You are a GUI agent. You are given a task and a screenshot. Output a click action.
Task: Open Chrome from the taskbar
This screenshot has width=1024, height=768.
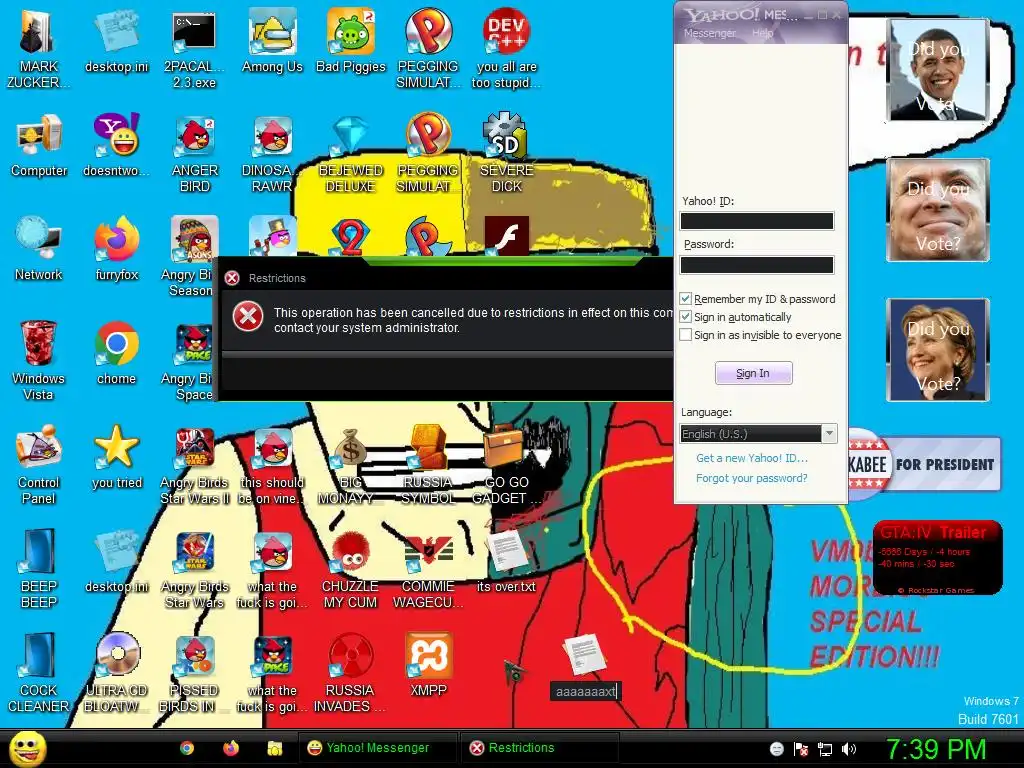[x=187, y=748]
